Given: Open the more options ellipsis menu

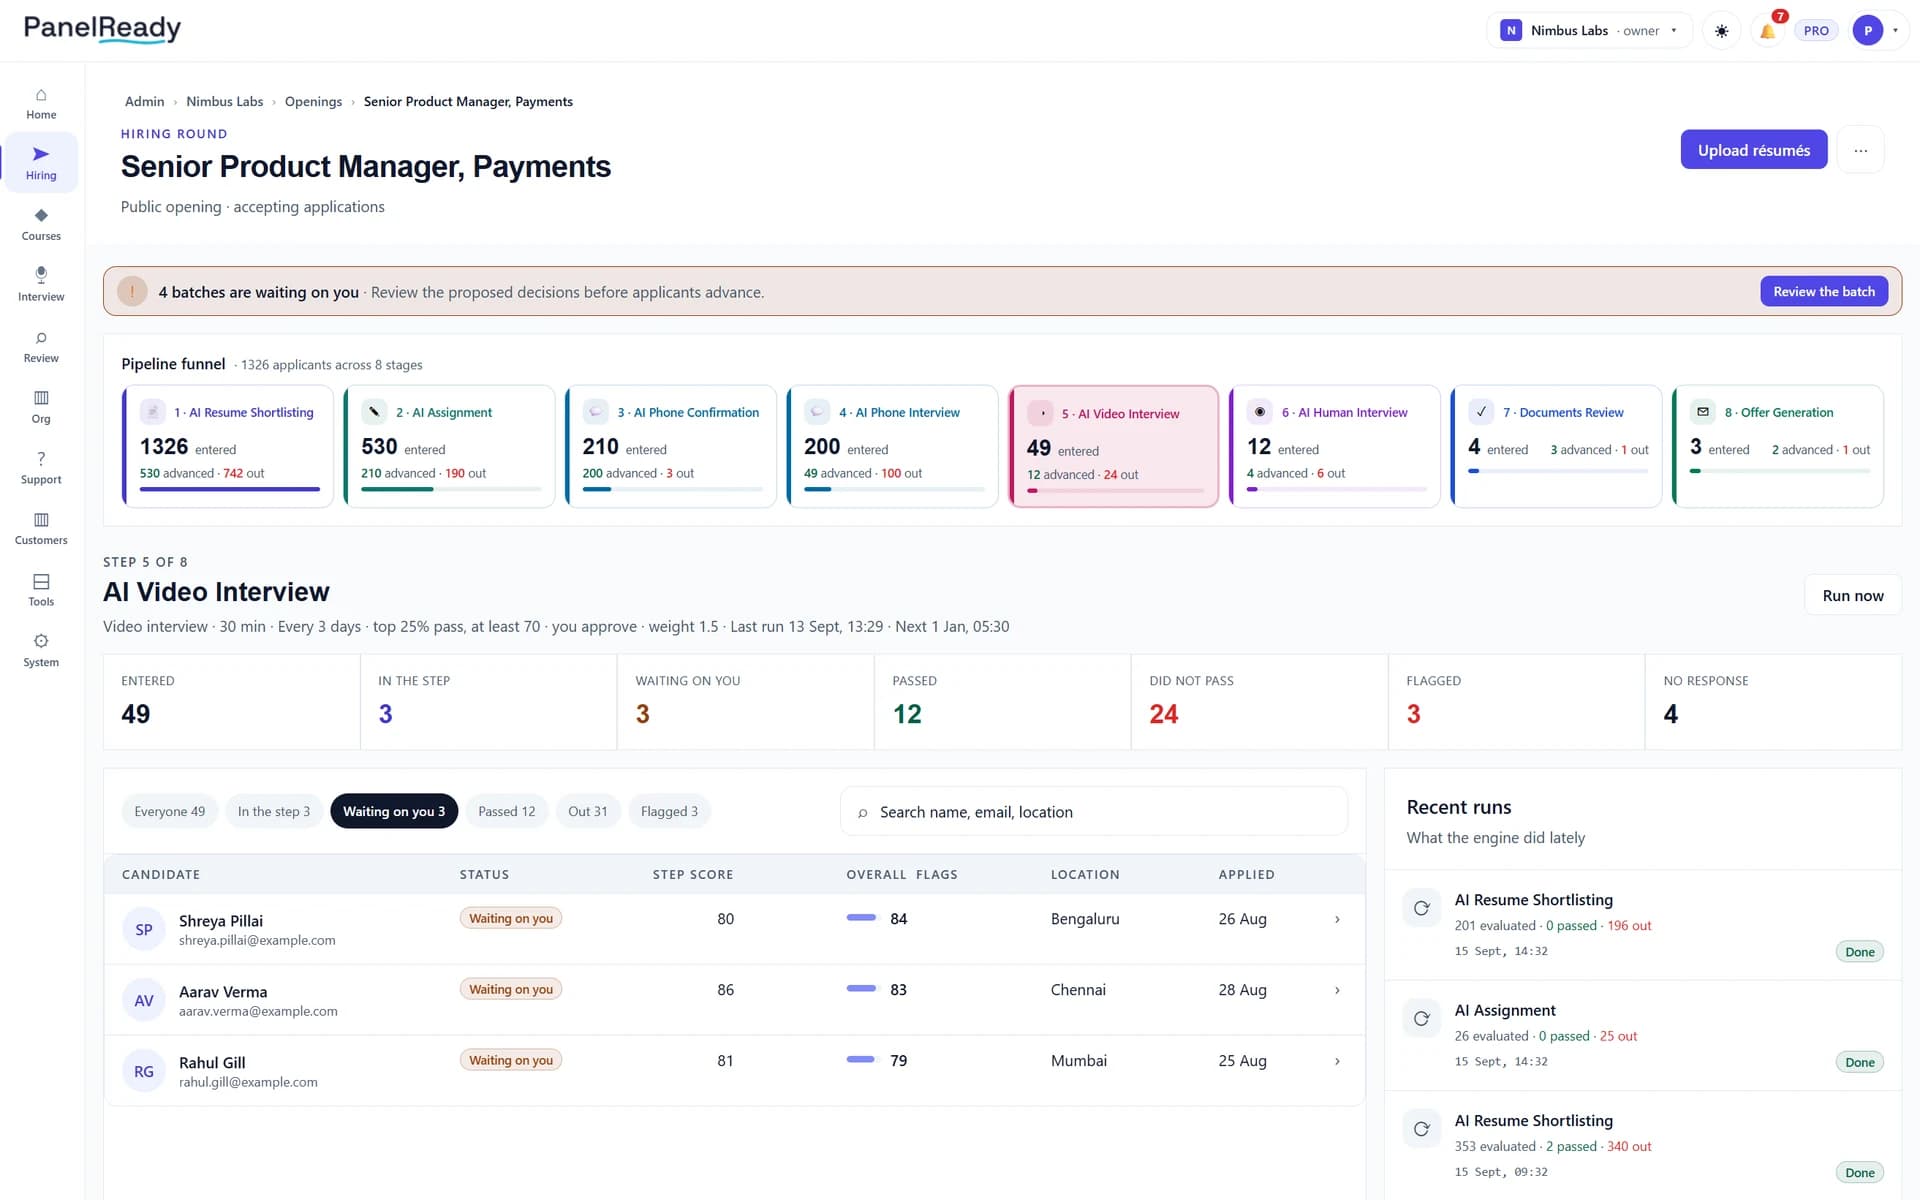Looking at the screenshot, I should (x=1860, y=150).
